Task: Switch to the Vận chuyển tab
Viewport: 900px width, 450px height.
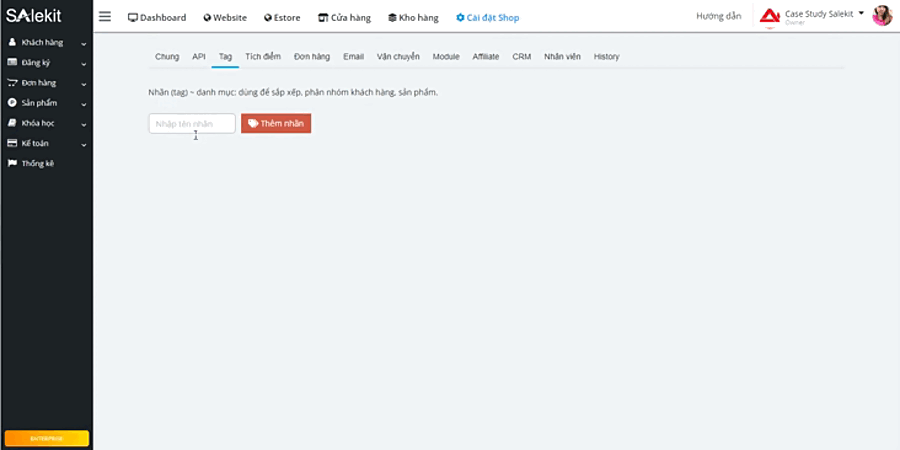Action: click(398, 56)
